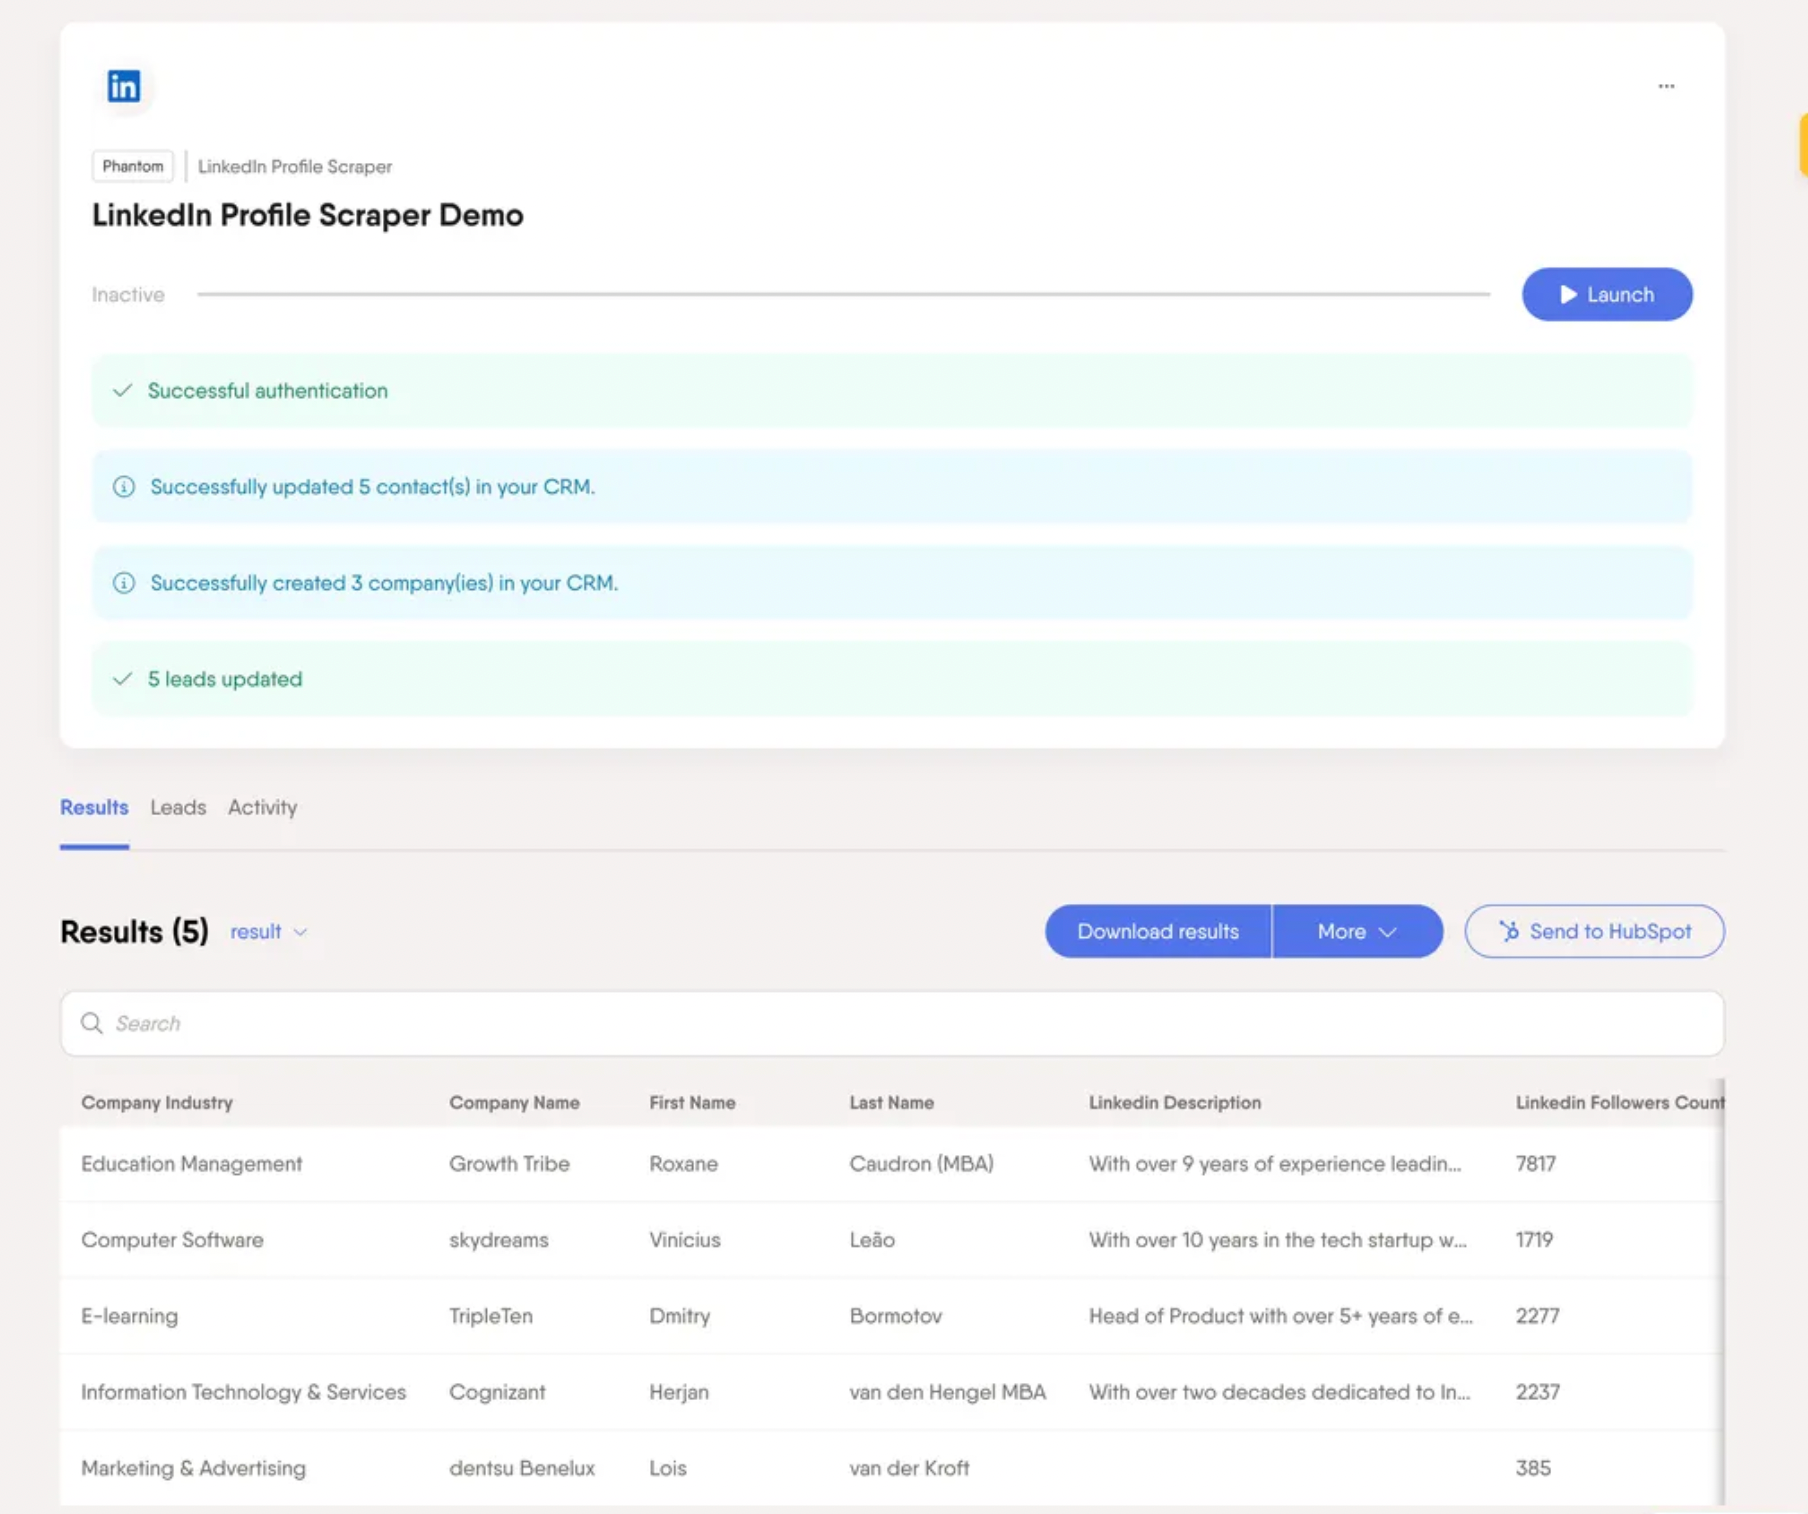Click the checkmark icon next to Successful authentication
The image size is (1808, 1514).
pyautogui.click(x=123, y=391)
